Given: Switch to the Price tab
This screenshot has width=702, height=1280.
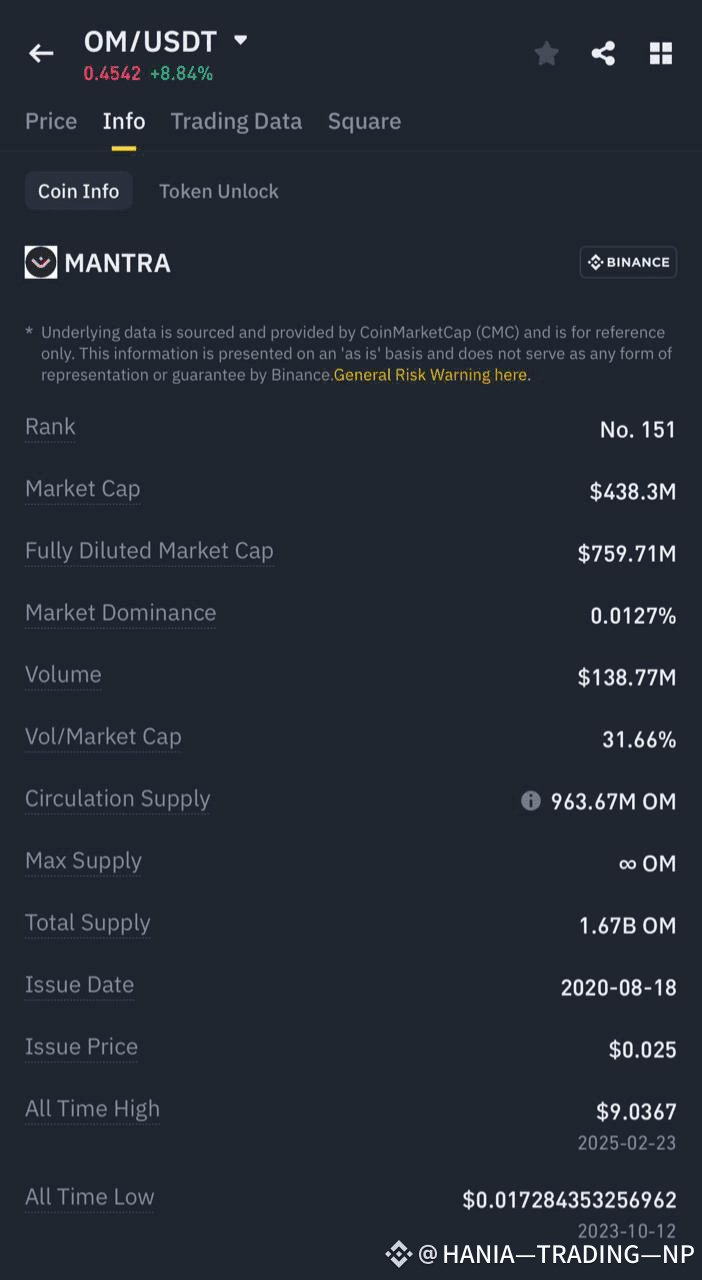Looking at the screenshot, I should [50, 121].
